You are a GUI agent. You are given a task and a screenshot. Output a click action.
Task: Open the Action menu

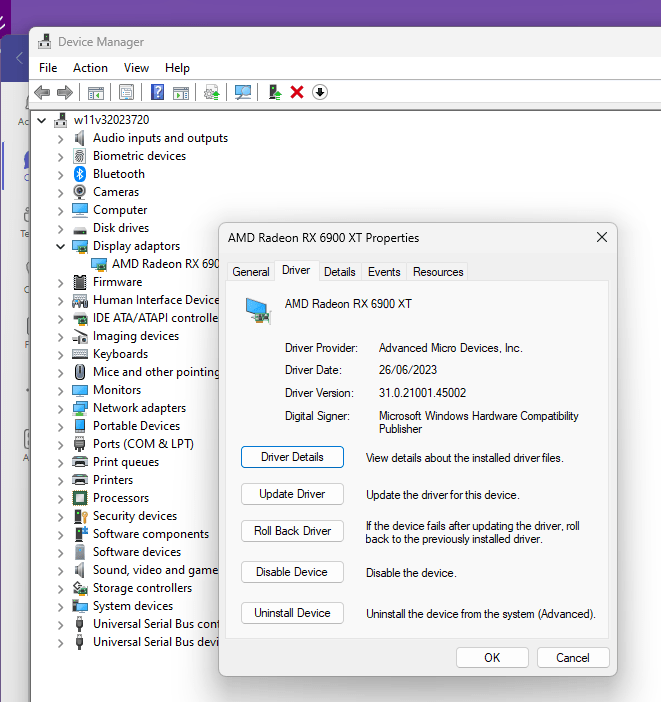click(90, 68)
